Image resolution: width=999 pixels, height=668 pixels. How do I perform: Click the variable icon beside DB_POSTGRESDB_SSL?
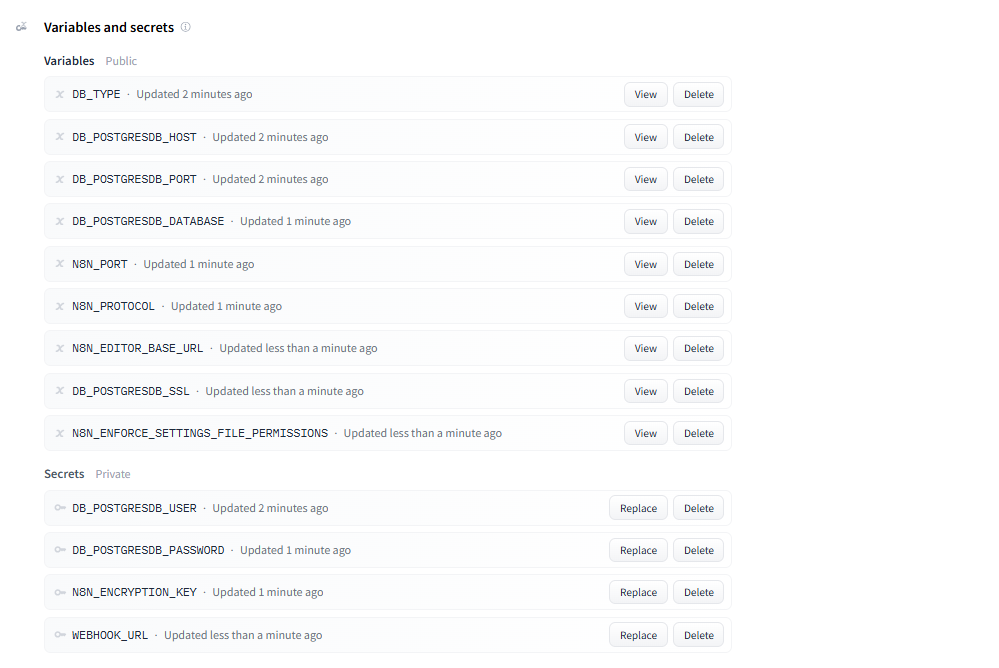click(x=59, y=391)
